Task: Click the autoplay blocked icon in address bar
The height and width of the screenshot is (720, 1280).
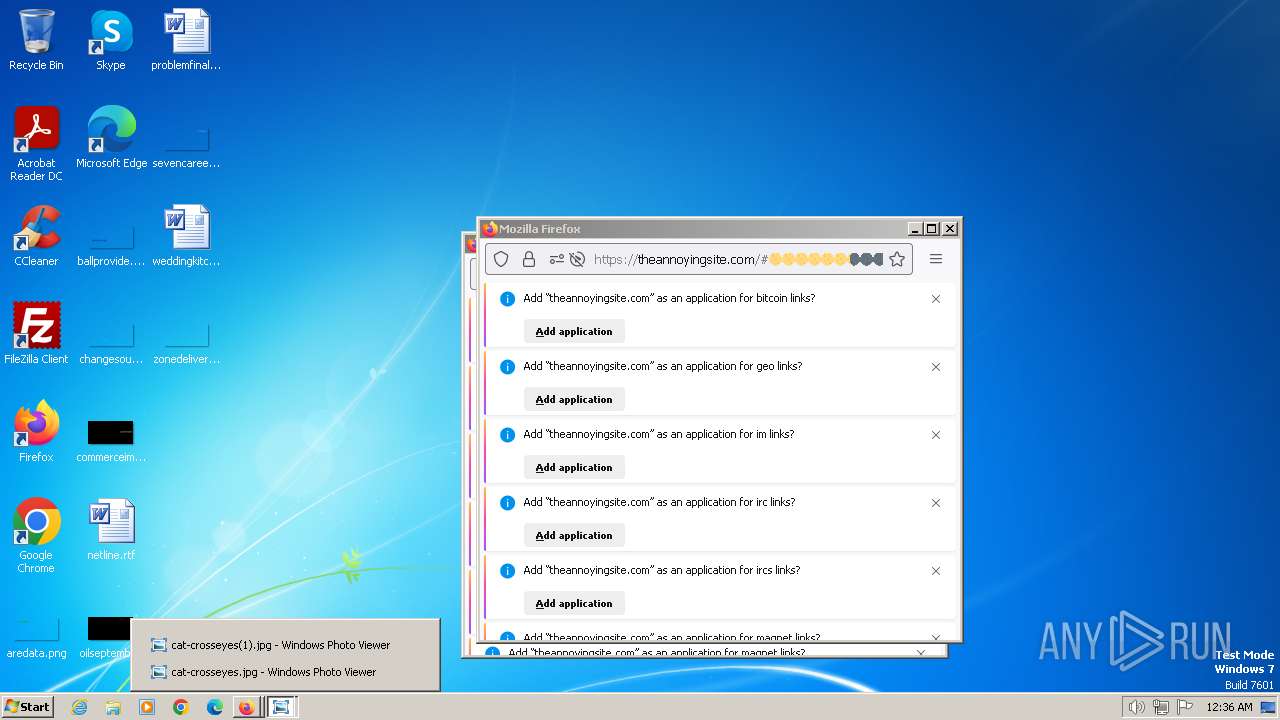Action: tap(577, 259)
